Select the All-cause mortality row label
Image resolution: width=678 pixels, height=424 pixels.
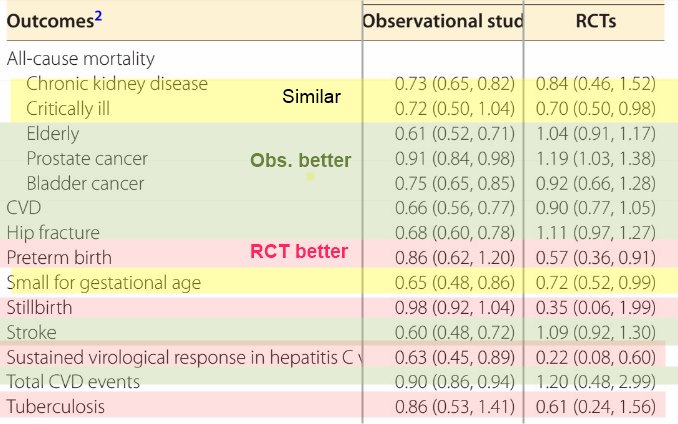point(80,59)
